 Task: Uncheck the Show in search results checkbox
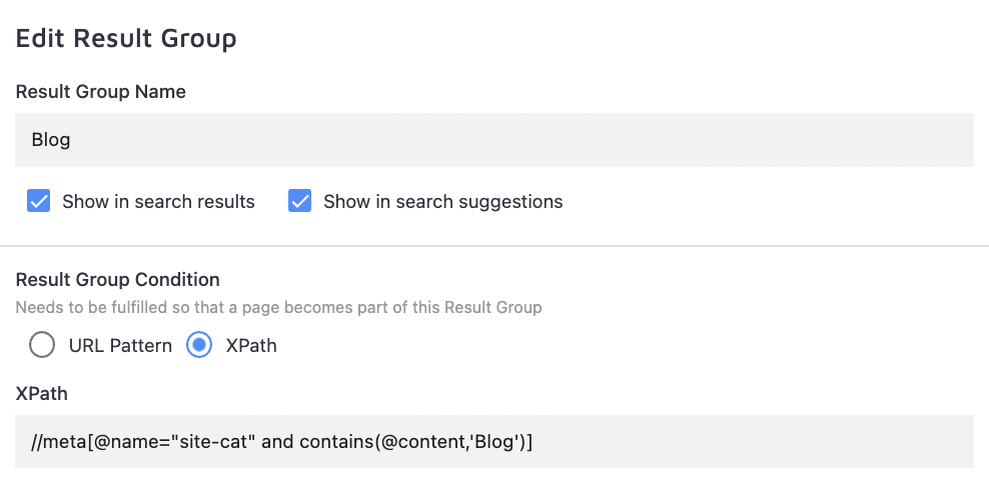39,201
